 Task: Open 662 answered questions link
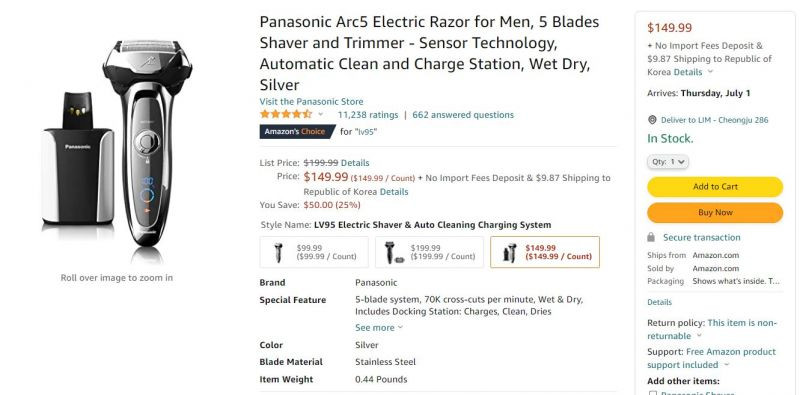point(463,115)
